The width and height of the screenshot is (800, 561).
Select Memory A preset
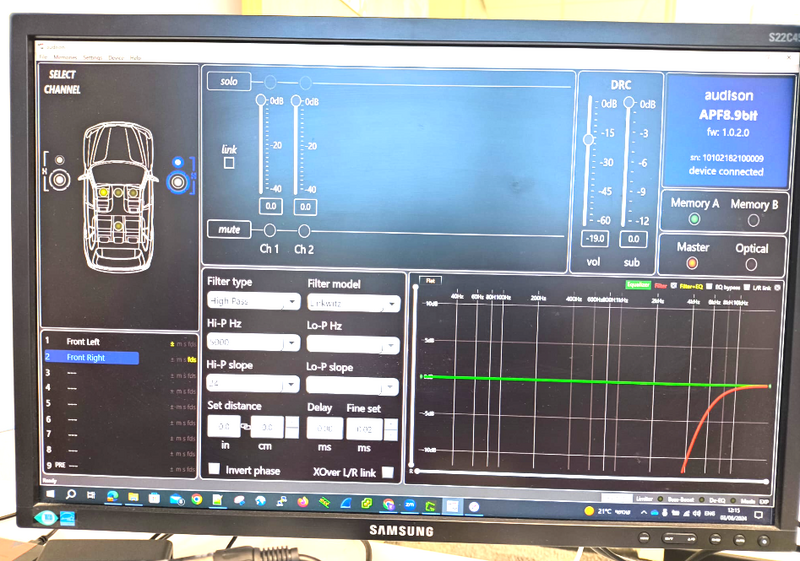pyautogui.click(x=694, y=219)
